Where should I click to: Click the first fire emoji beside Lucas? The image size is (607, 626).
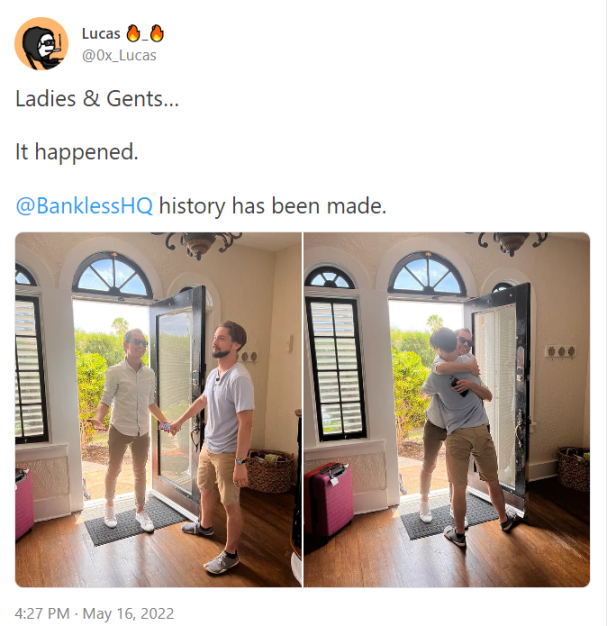(133, 34)
